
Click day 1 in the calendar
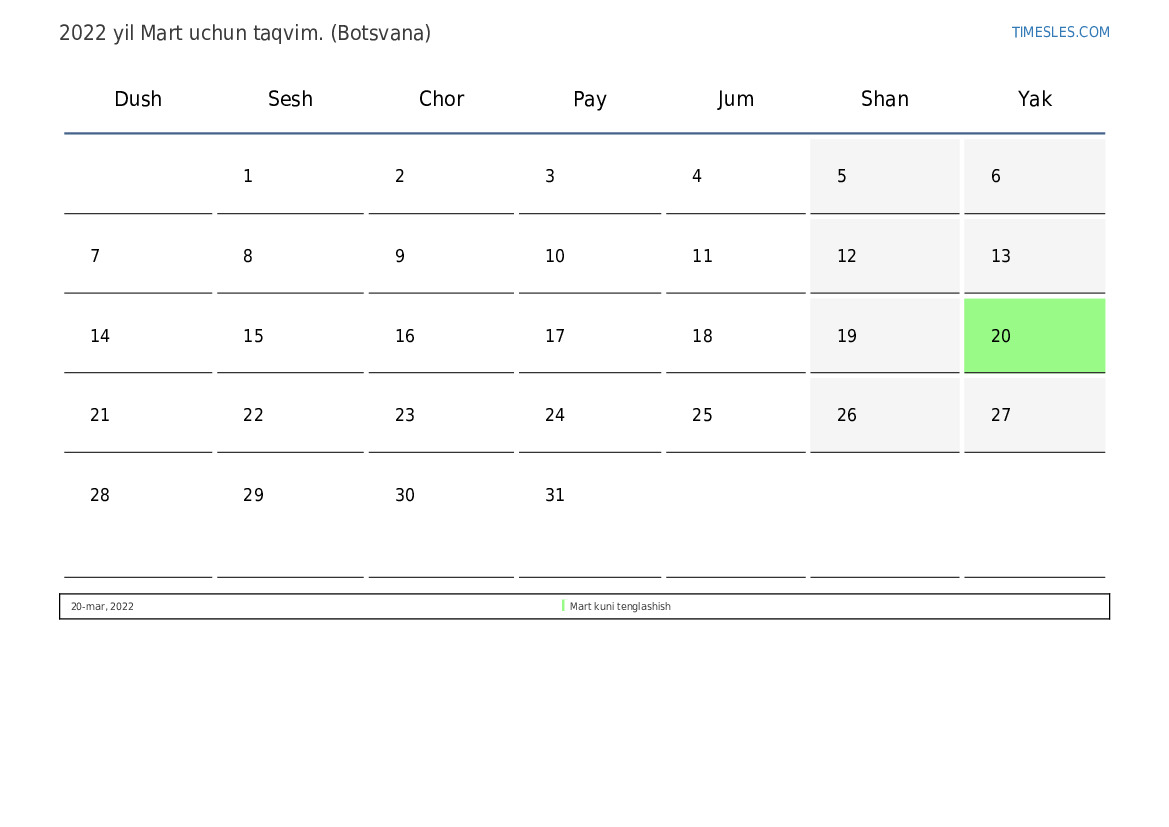(248, 177)
